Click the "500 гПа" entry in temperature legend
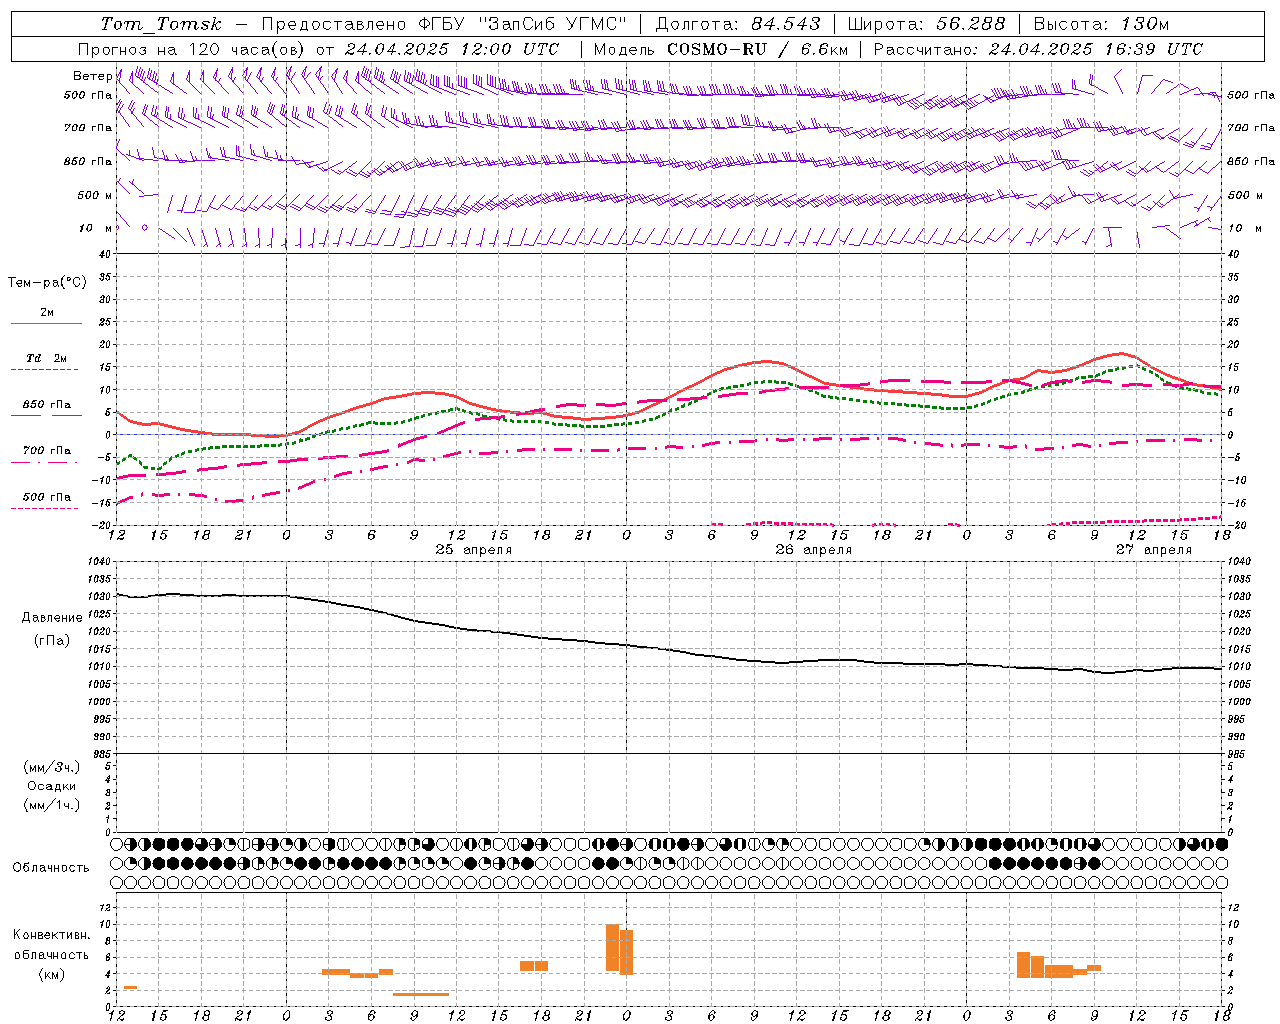 [x=47, y=497]
